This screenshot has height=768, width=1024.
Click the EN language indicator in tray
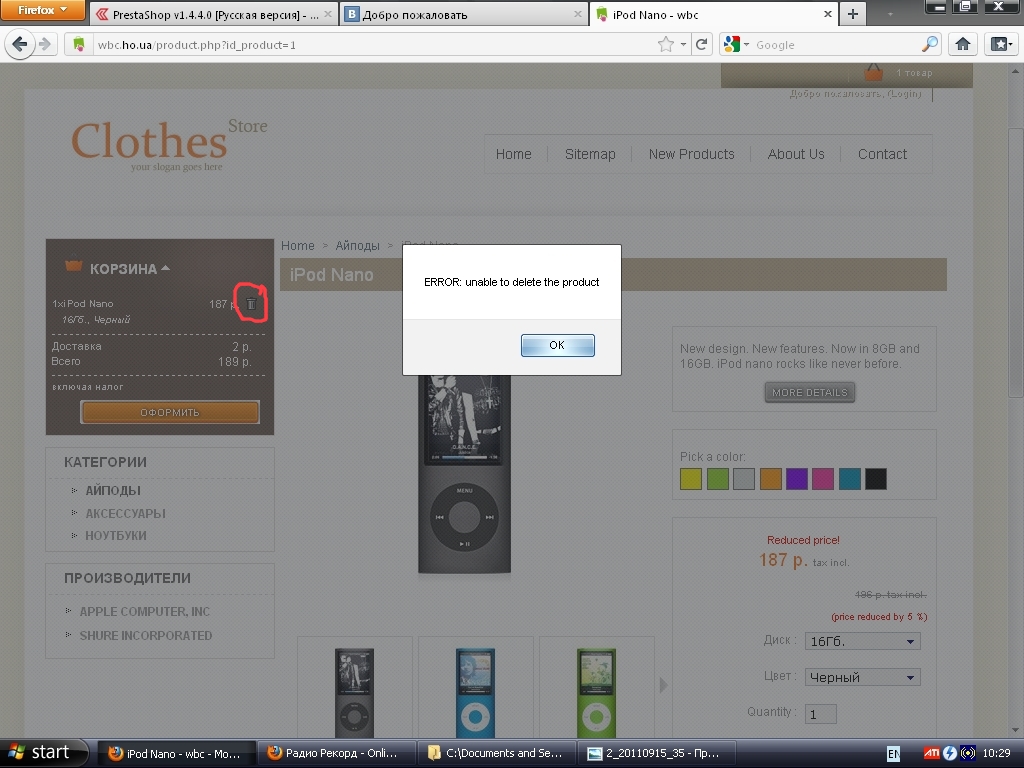(893, 754)
